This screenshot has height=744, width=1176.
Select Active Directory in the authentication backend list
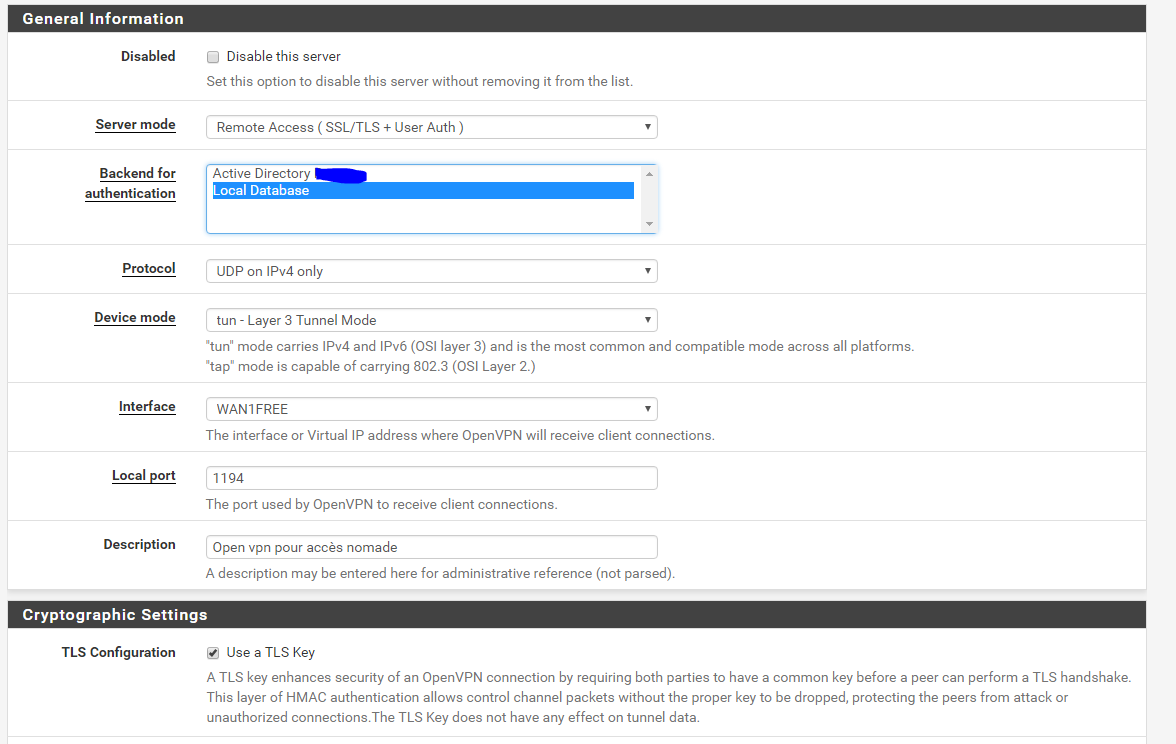coord(262,174)
